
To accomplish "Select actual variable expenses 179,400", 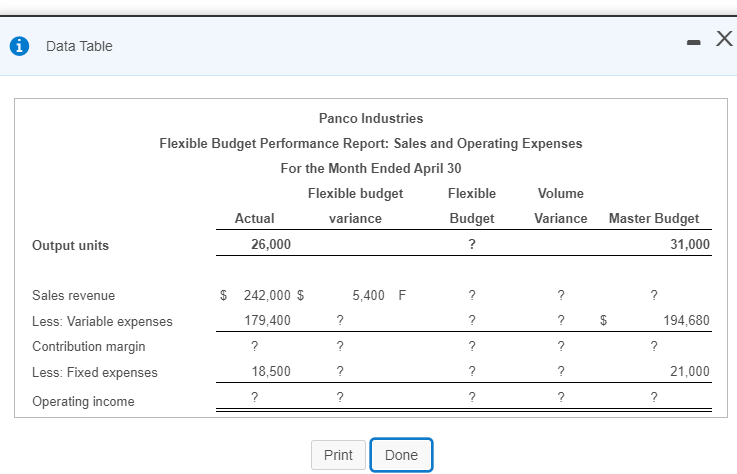I will pyautogui.click(x=268, y=321).
